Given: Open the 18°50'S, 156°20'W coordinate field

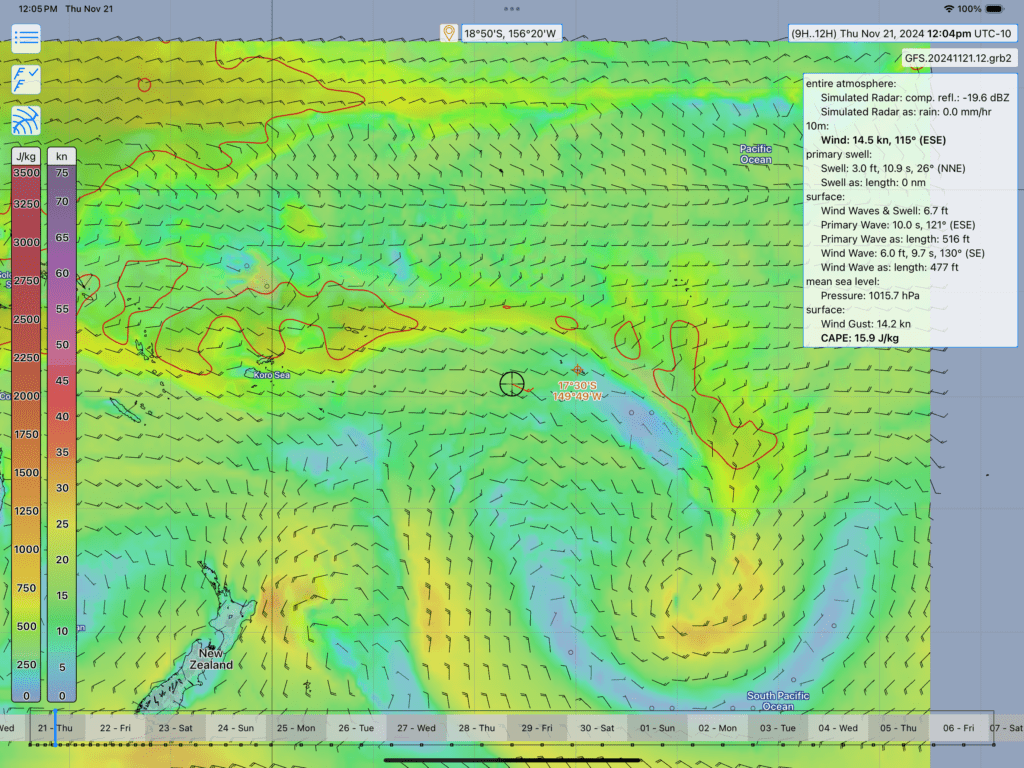Looking at the screenshot, I should click(510, 33).
